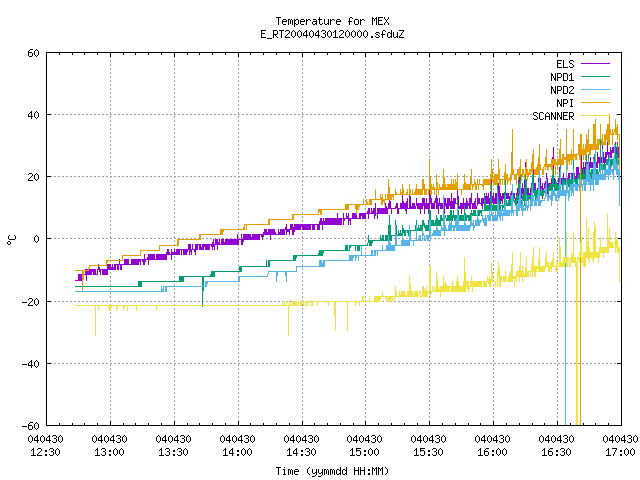Click the x-axis tick label 16:00
Image resolution: width=640 pixels, height=480 pixels.
click(x=492, y=453)
